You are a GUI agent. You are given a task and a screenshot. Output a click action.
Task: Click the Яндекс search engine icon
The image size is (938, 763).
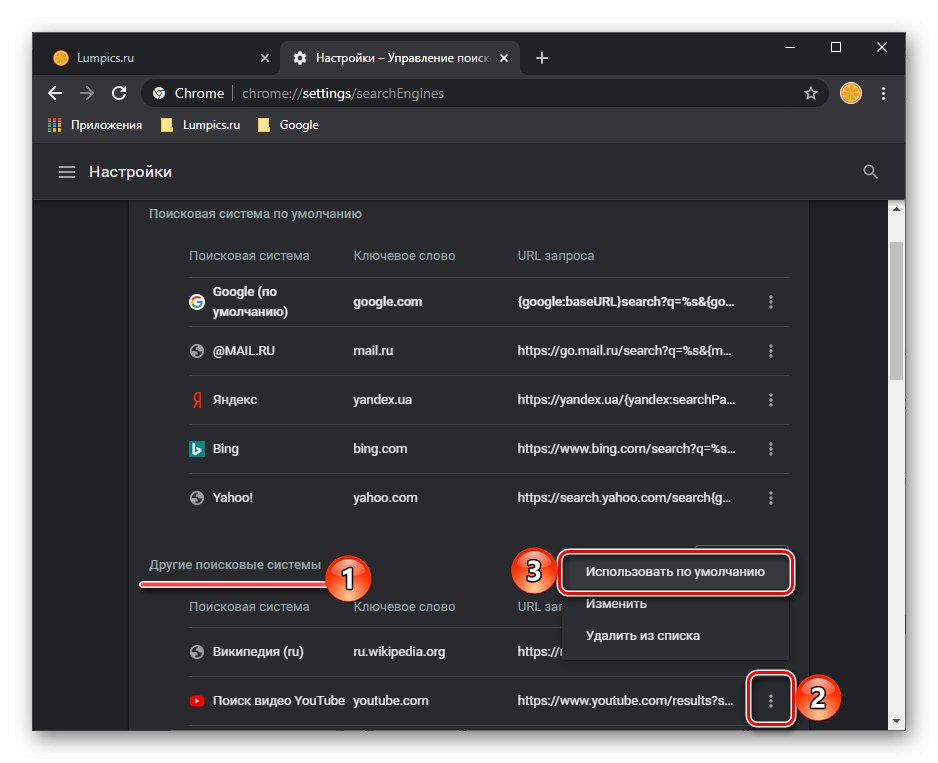point(196,399)
